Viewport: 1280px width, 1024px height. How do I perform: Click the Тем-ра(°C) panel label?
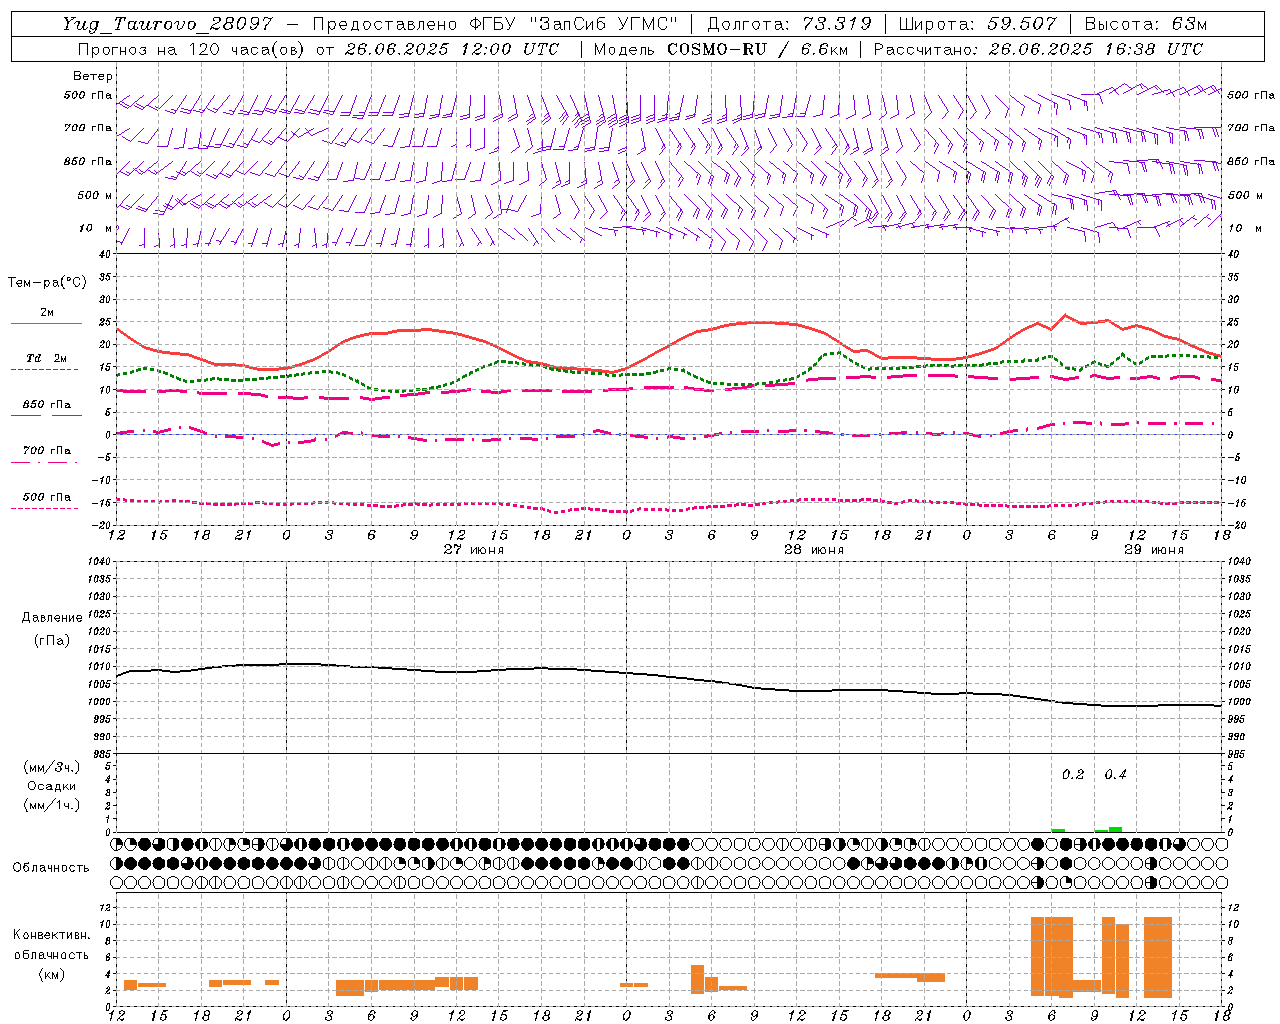click(x=47, y=283)
